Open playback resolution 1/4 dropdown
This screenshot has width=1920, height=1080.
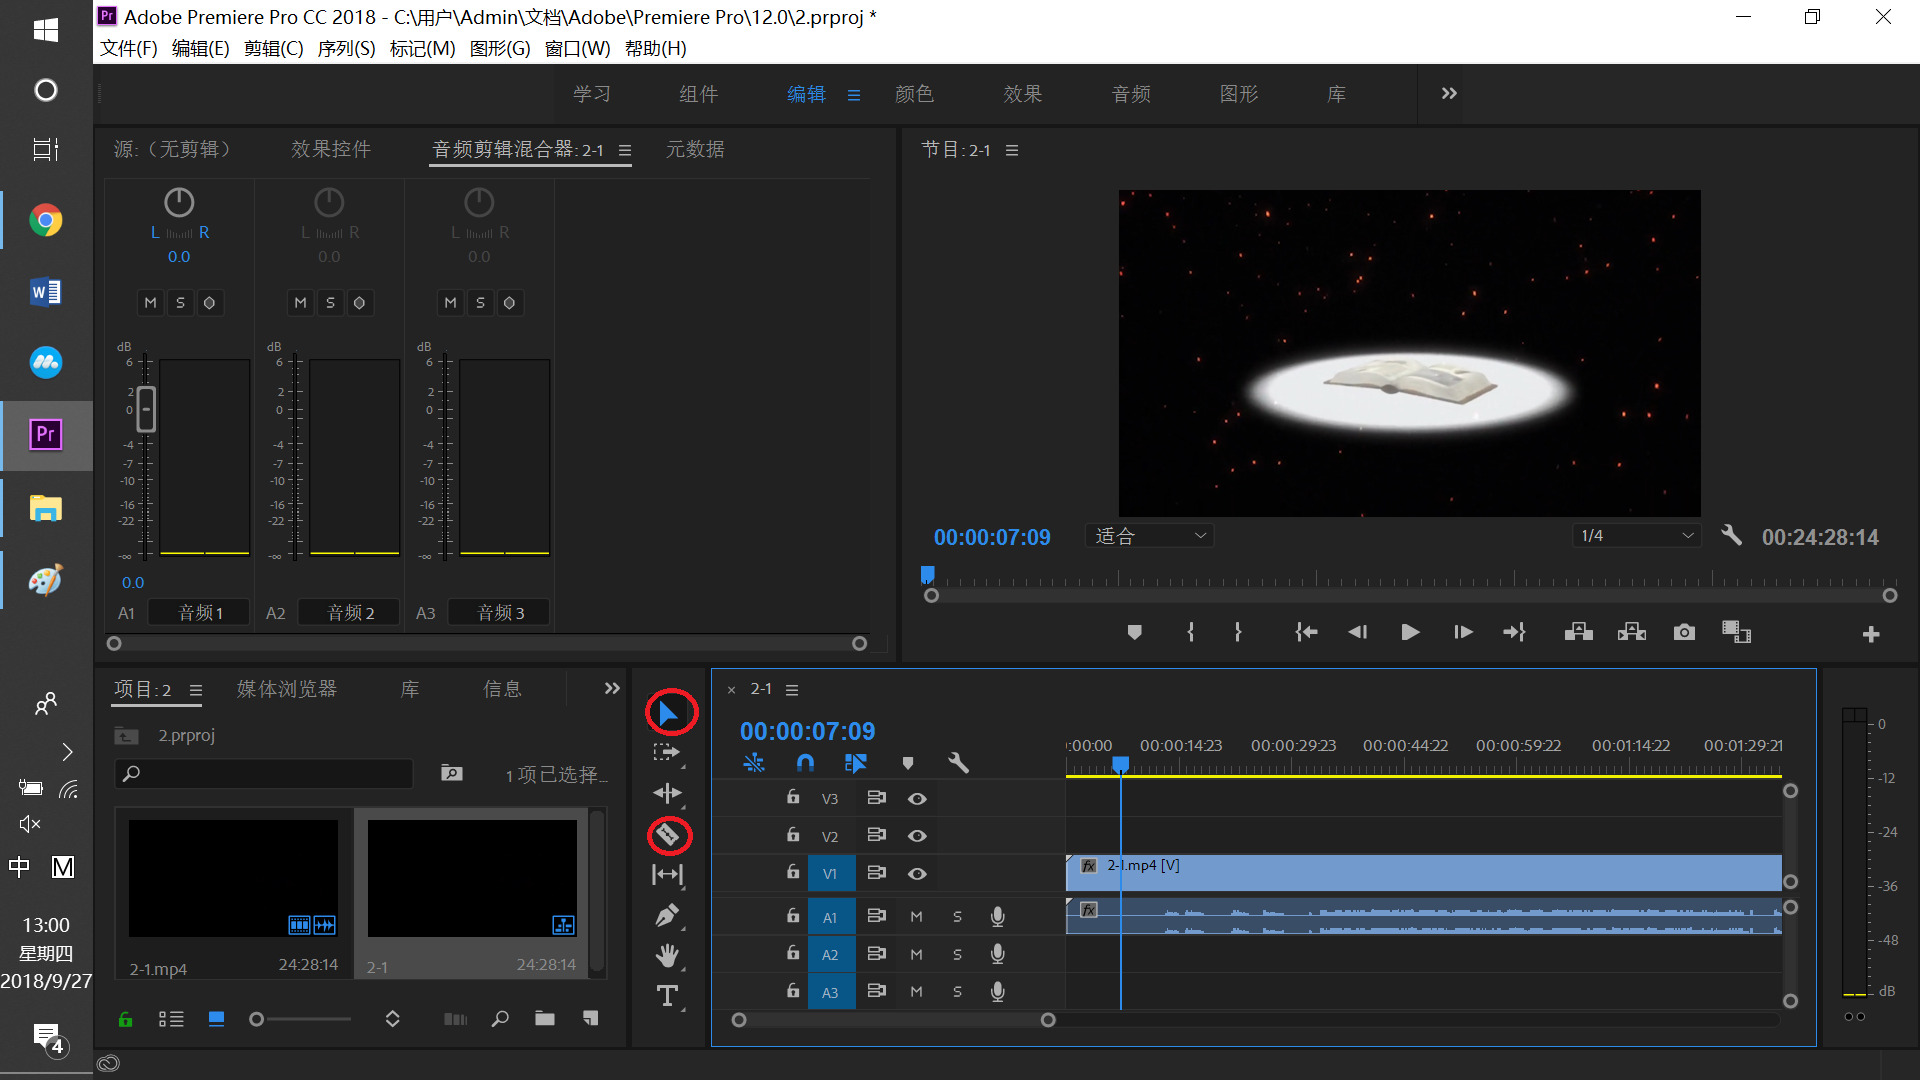coord(1636,536)
